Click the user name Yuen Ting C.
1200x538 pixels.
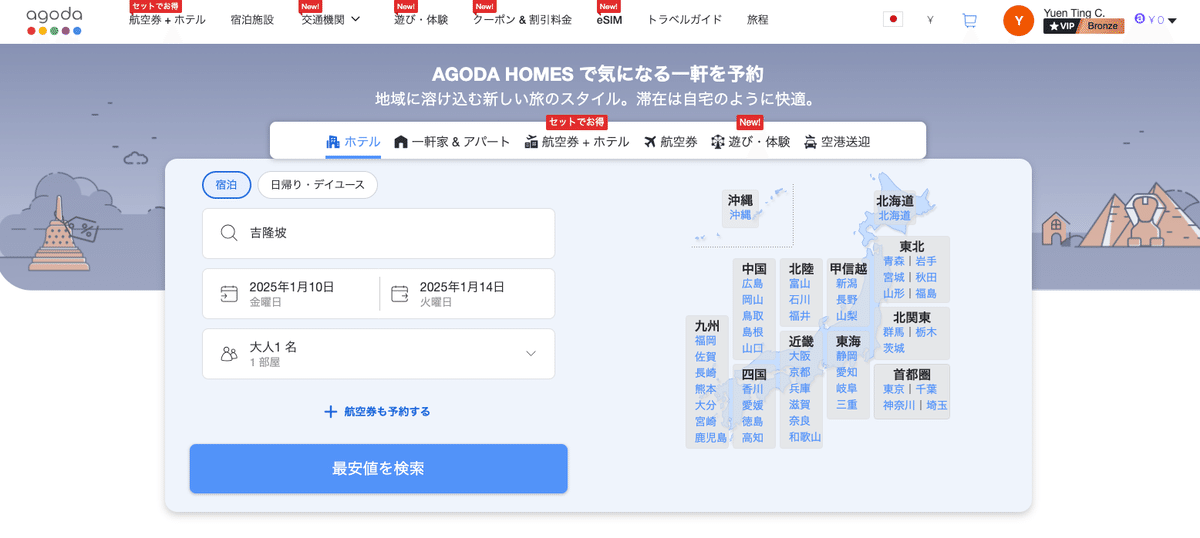[x=1074, y=12]
